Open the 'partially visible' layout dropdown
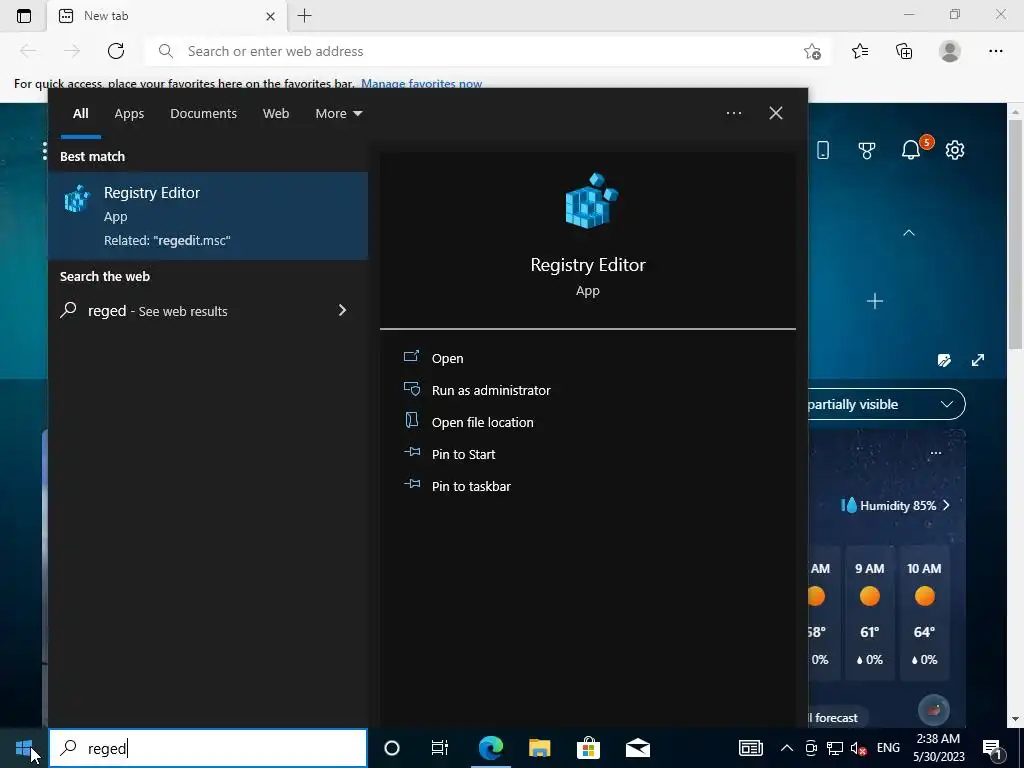 886,404
